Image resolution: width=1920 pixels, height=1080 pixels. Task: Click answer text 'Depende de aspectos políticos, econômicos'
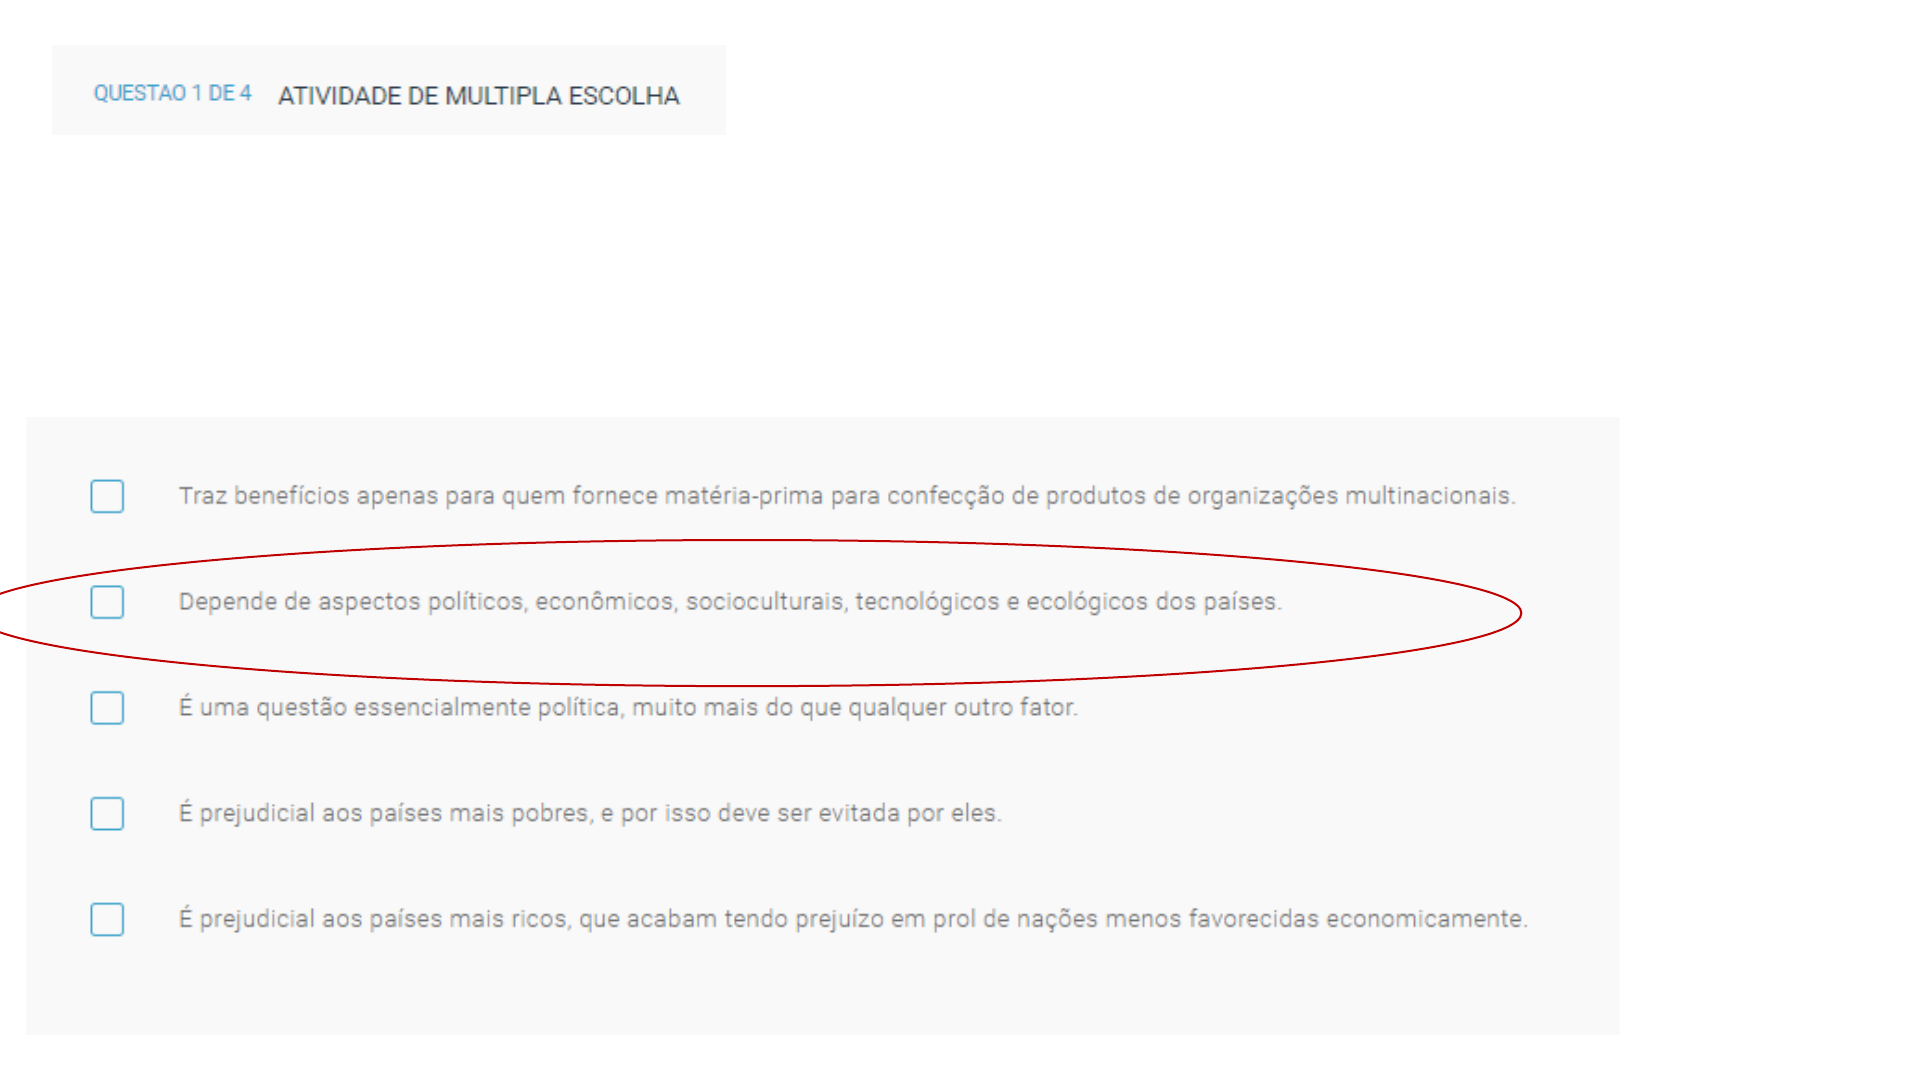427,602
